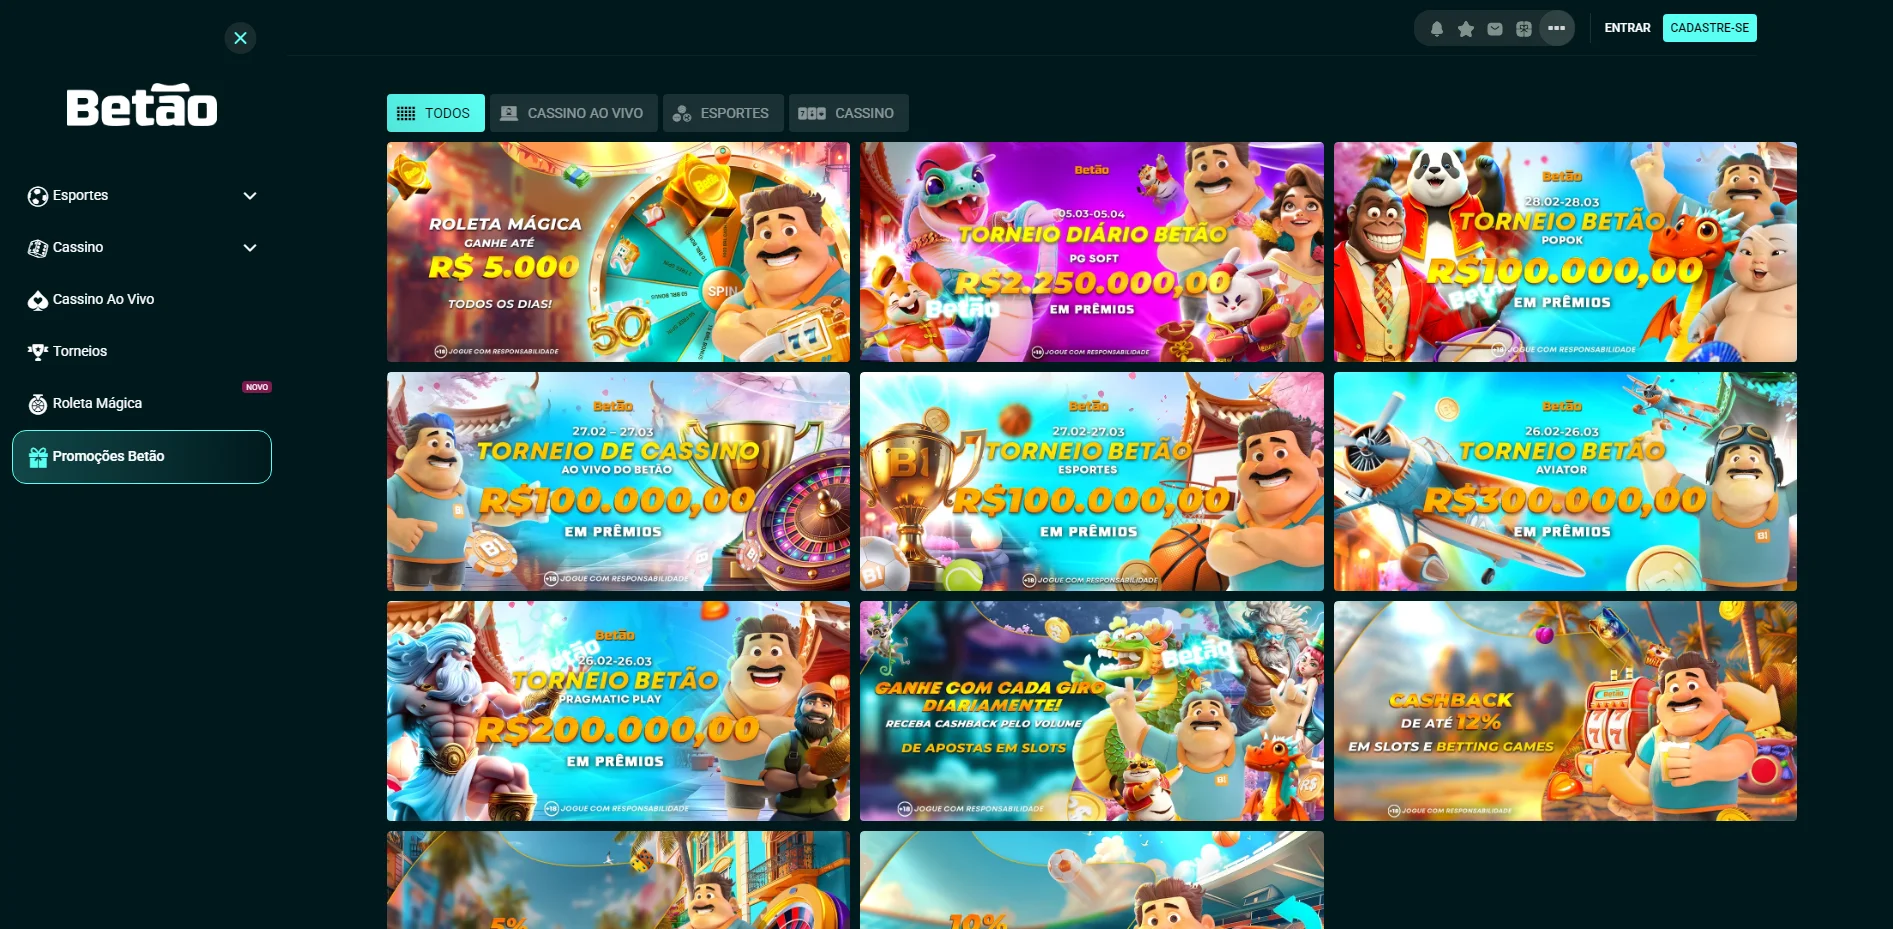This screenshot has height=929, width=1893.
Task: Open Torneios in the sidebar
Action: coord(142,352)
